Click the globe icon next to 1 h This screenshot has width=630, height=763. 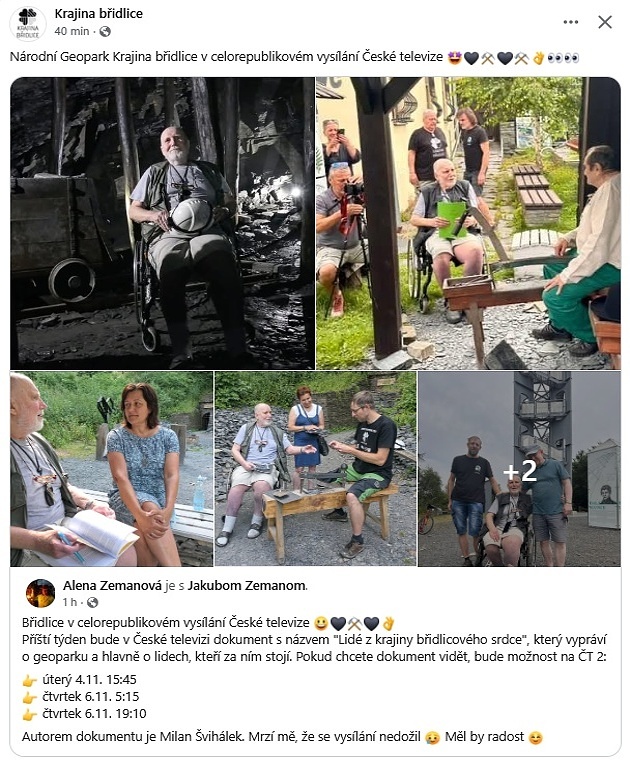(92, 602)
